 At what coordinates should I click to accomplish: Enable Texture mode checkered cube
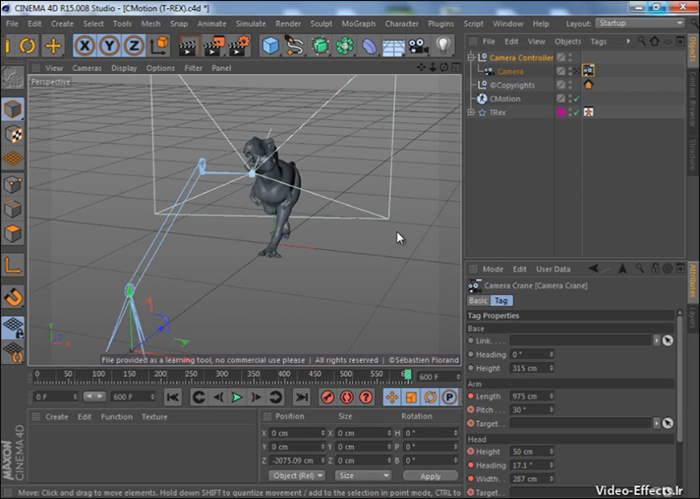13,134
